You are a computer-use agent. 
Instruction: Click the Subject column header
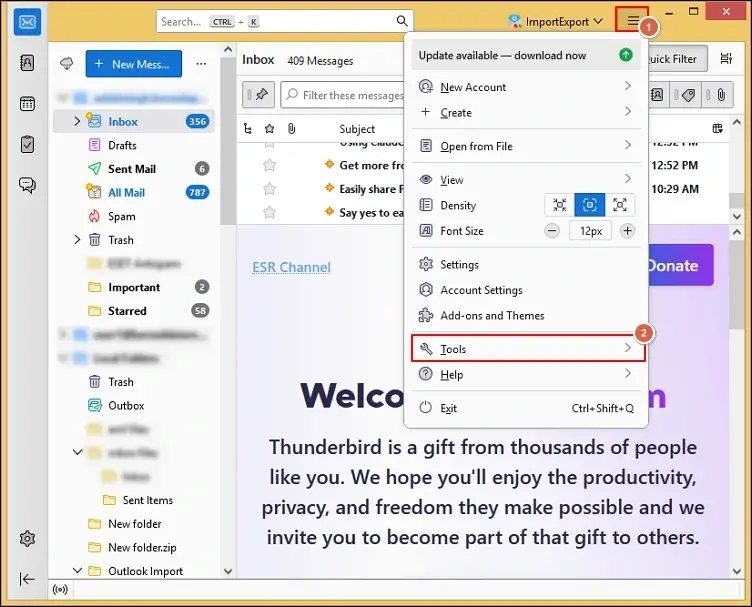[x=357, y=129]
